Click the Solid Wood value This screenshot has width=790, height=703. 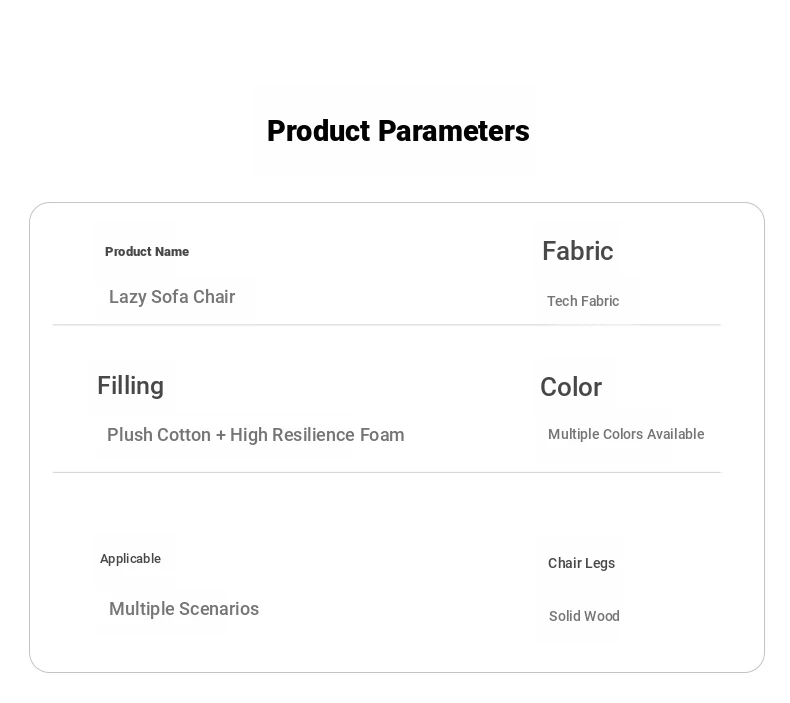584,616
